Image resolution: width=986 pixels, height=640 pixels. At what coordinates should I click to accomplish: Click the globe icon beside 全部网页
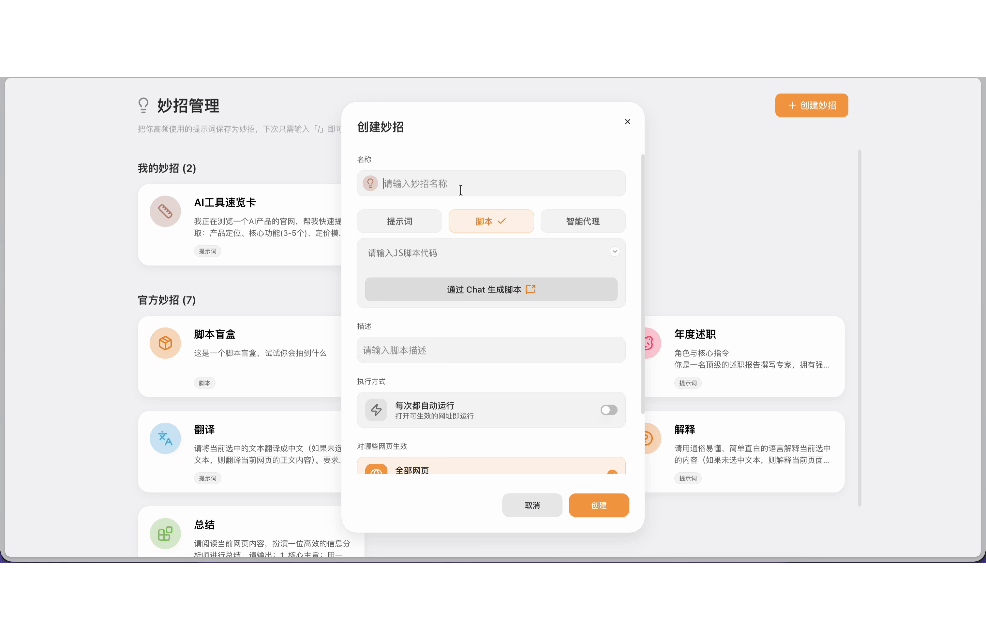point(376,470)
